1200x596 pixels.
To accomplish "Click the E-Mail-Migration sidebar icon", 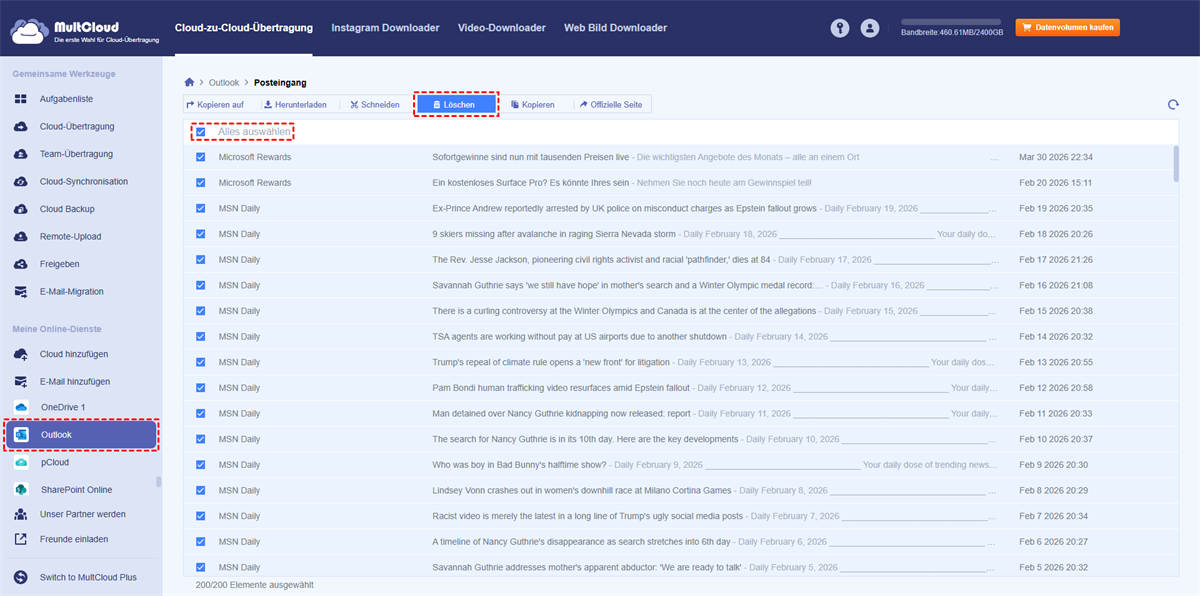I will 20,292.
